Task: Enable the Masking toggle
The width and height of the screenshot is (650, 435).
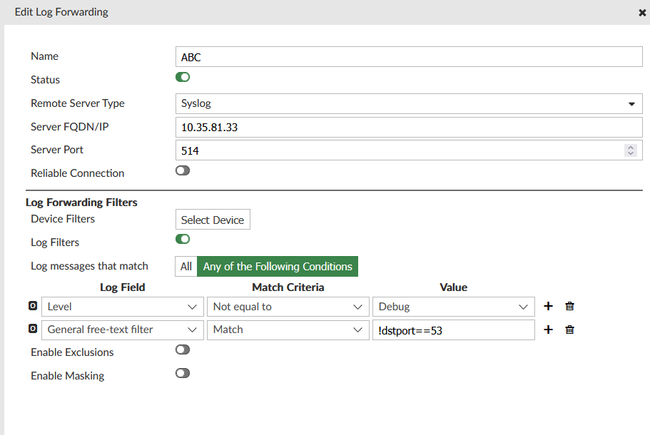Action: click(x=183, y=373)
